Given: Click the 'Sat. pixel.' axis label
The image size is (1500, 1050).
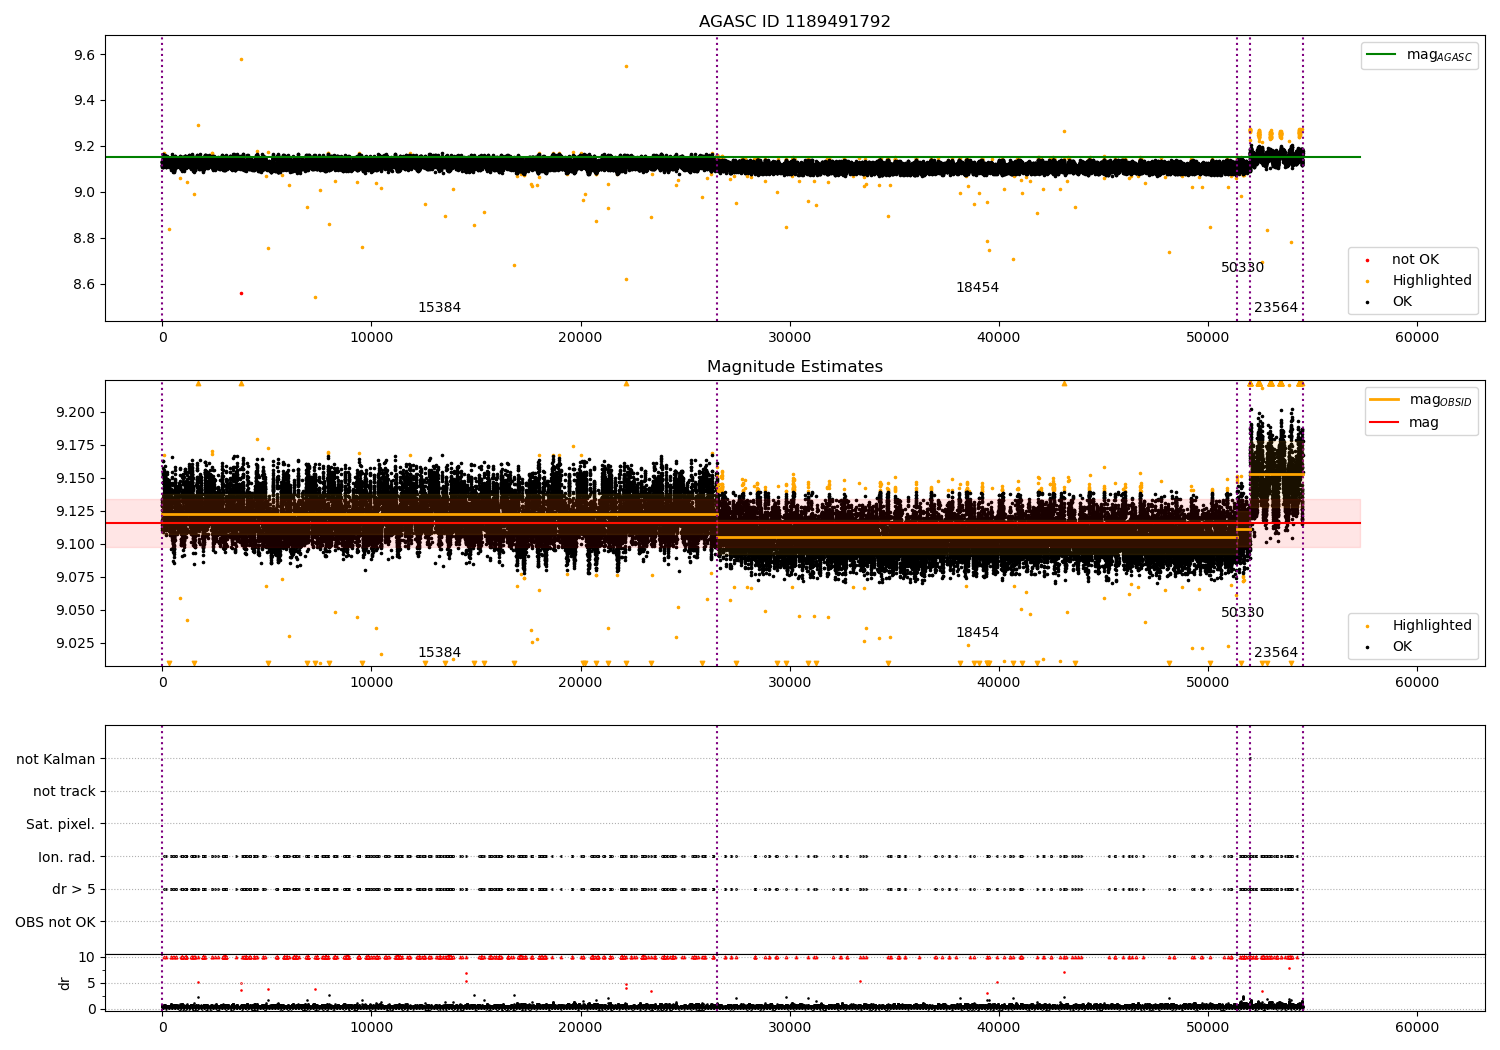Looking at the screenshot, I should [x=61, y=824].
